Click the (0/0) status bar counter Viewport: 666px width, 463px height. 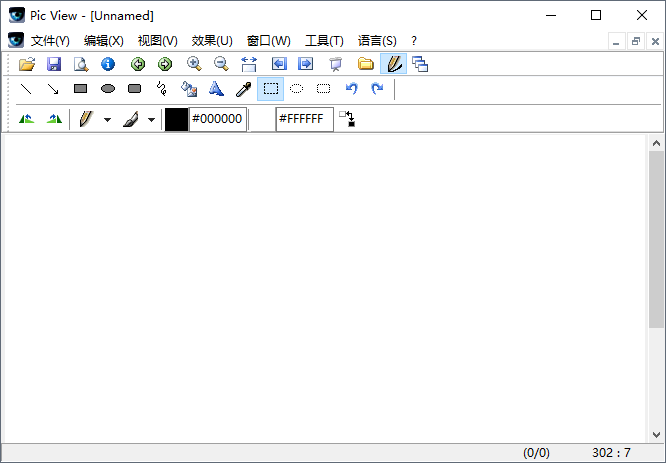click(536, 453)
